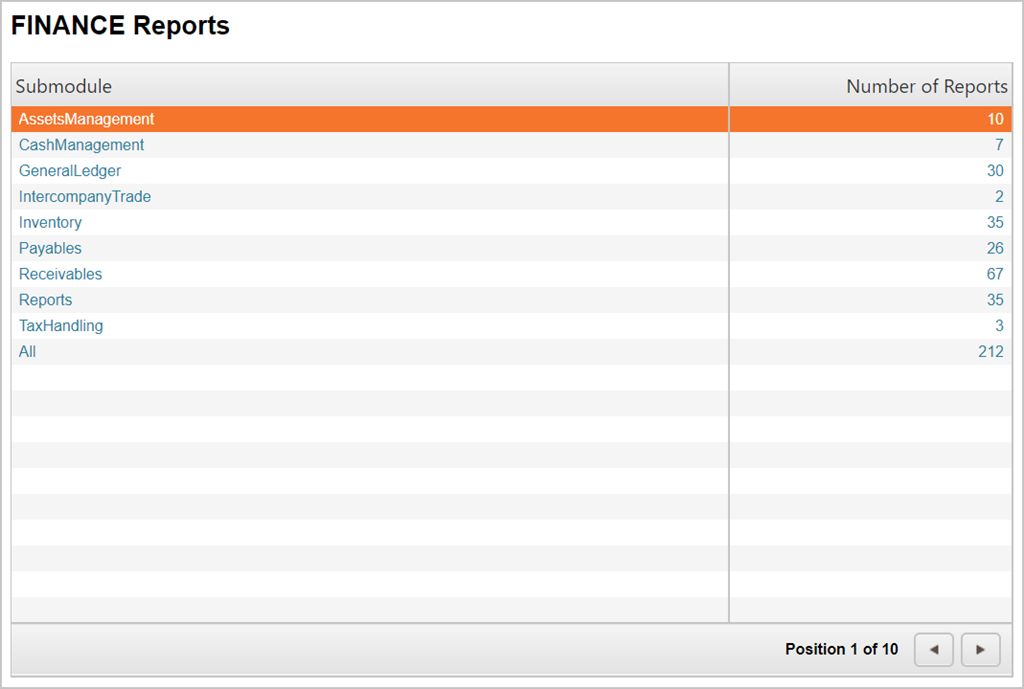
Task: Click the Payables submodule link
Action: [50, 249]
